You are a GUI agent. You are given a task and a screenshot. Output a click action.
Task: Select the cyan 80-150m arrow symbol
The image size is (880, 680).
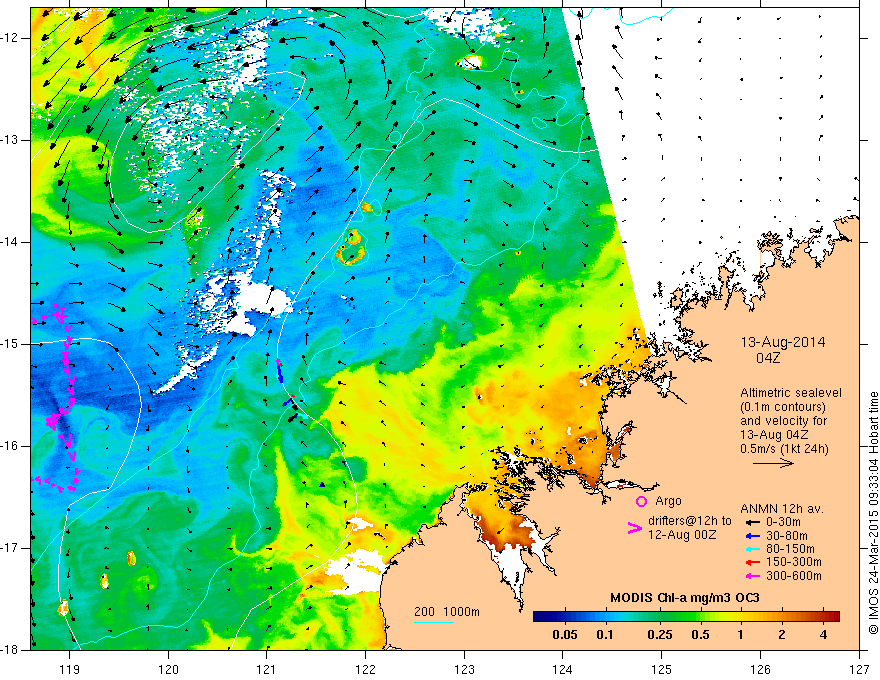pos(752,549)
